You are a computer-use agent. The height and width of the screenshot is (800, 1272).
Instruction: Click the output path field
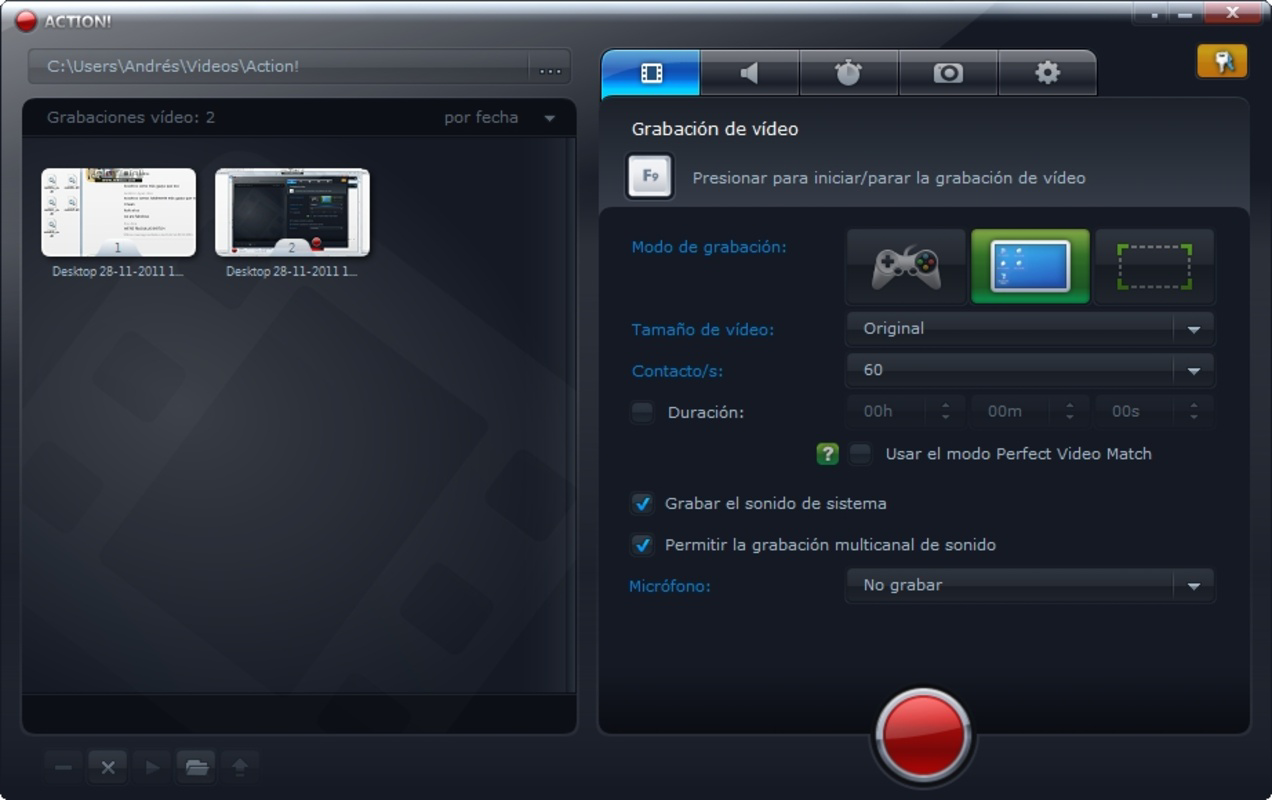pos(279,67)
